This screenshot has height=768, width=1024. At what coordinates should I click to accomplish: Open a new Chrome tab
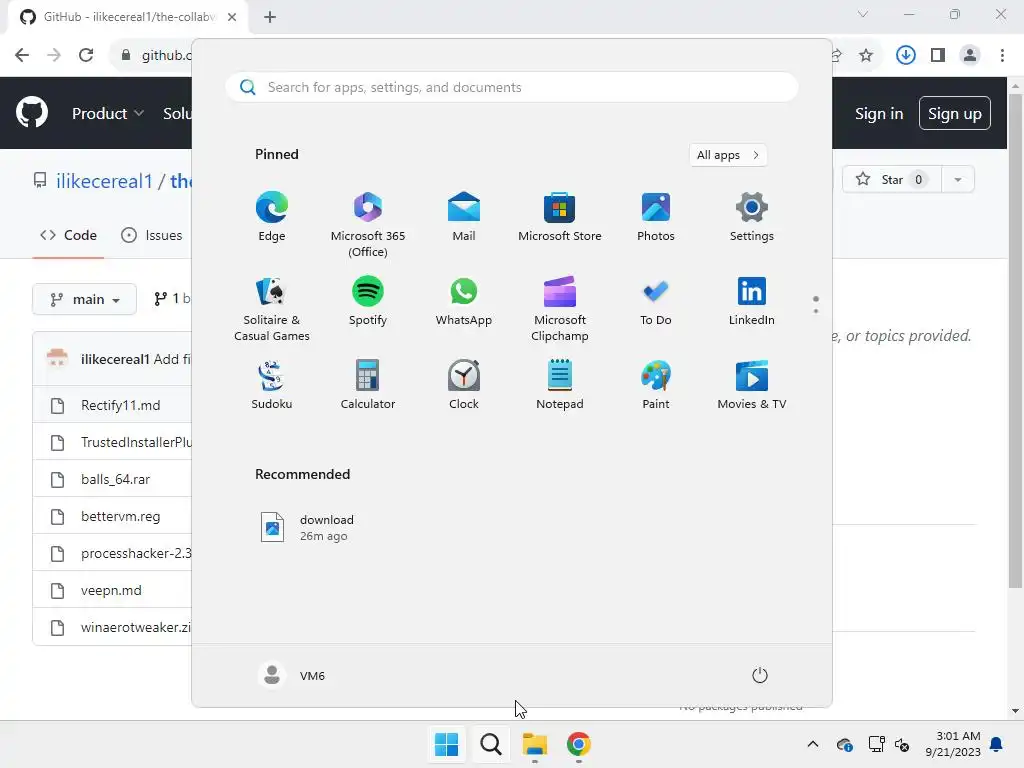[270, 17]
